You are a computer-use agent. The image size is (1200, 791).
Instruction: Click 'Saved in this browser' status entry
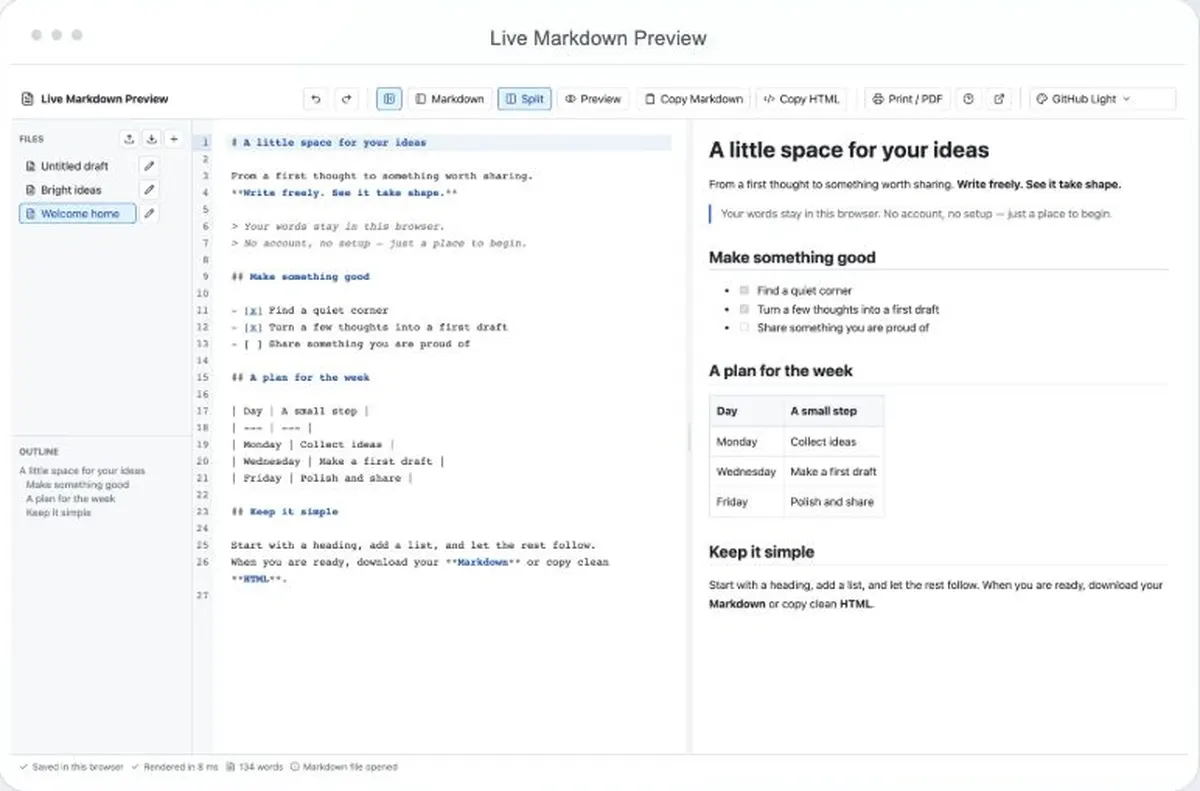point(72,767)
